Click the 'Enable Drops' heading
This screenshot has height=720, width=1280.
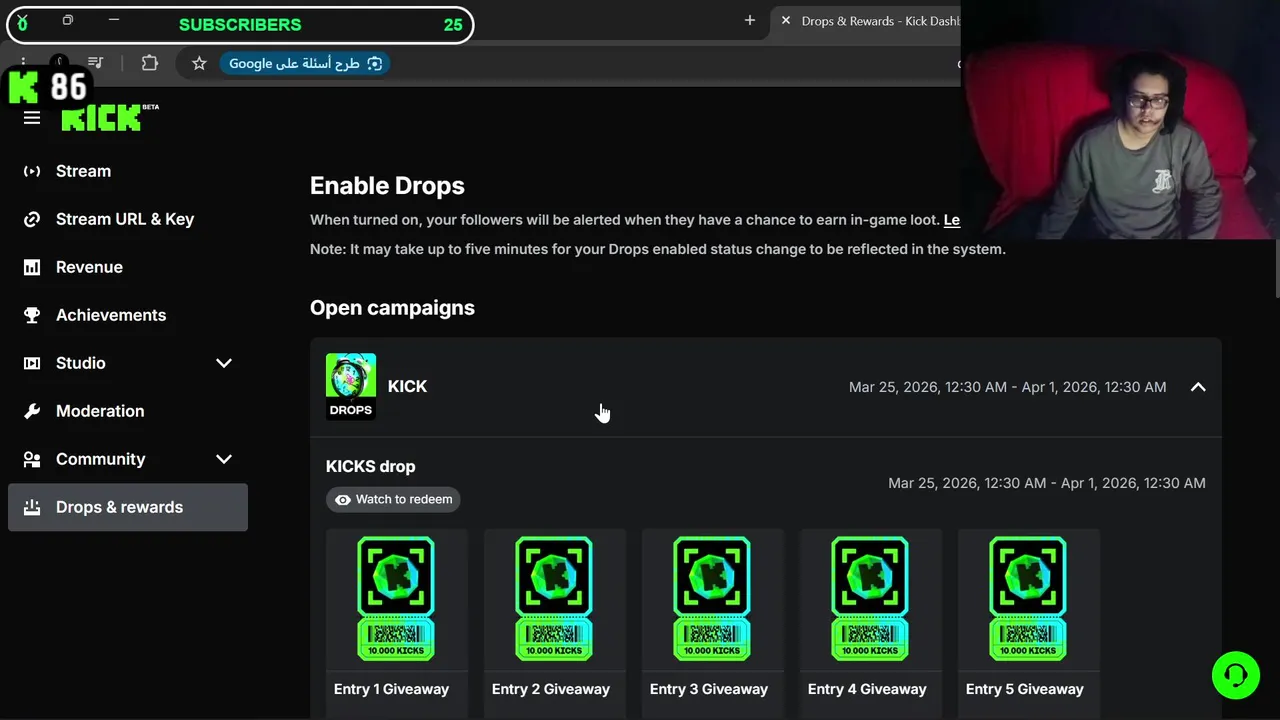pos(387,186)
